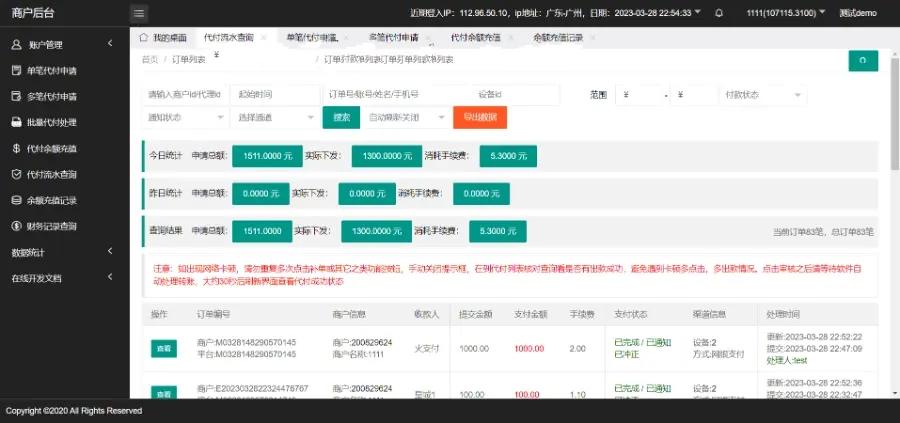Open the 通知状态 dropdown
The image size is (900, 423).
[x=184, y=117]
